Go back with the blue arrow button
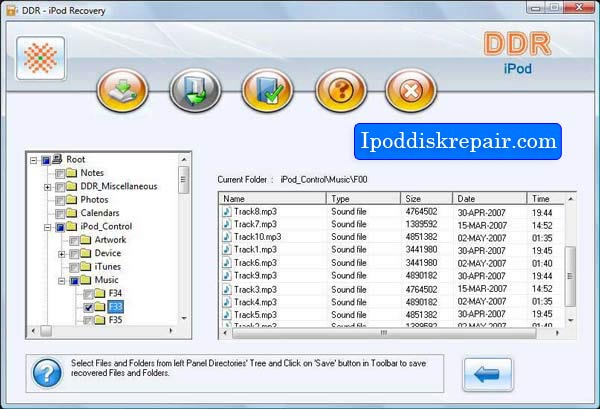 [x=488, y=375]
